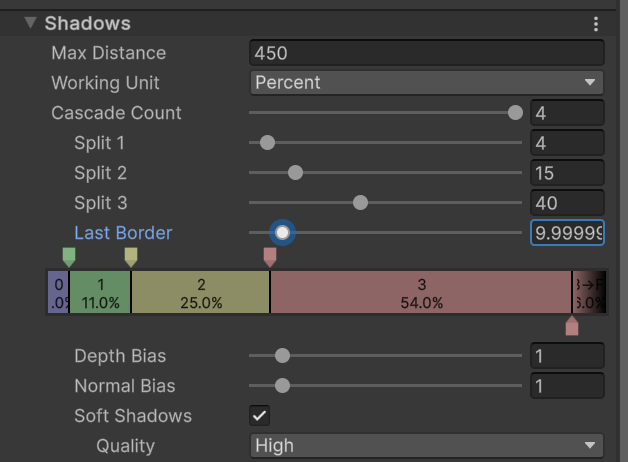Open the Working Unit Percent dropdown
Viewport: 628px width, 462px height.
coord(426,83)
